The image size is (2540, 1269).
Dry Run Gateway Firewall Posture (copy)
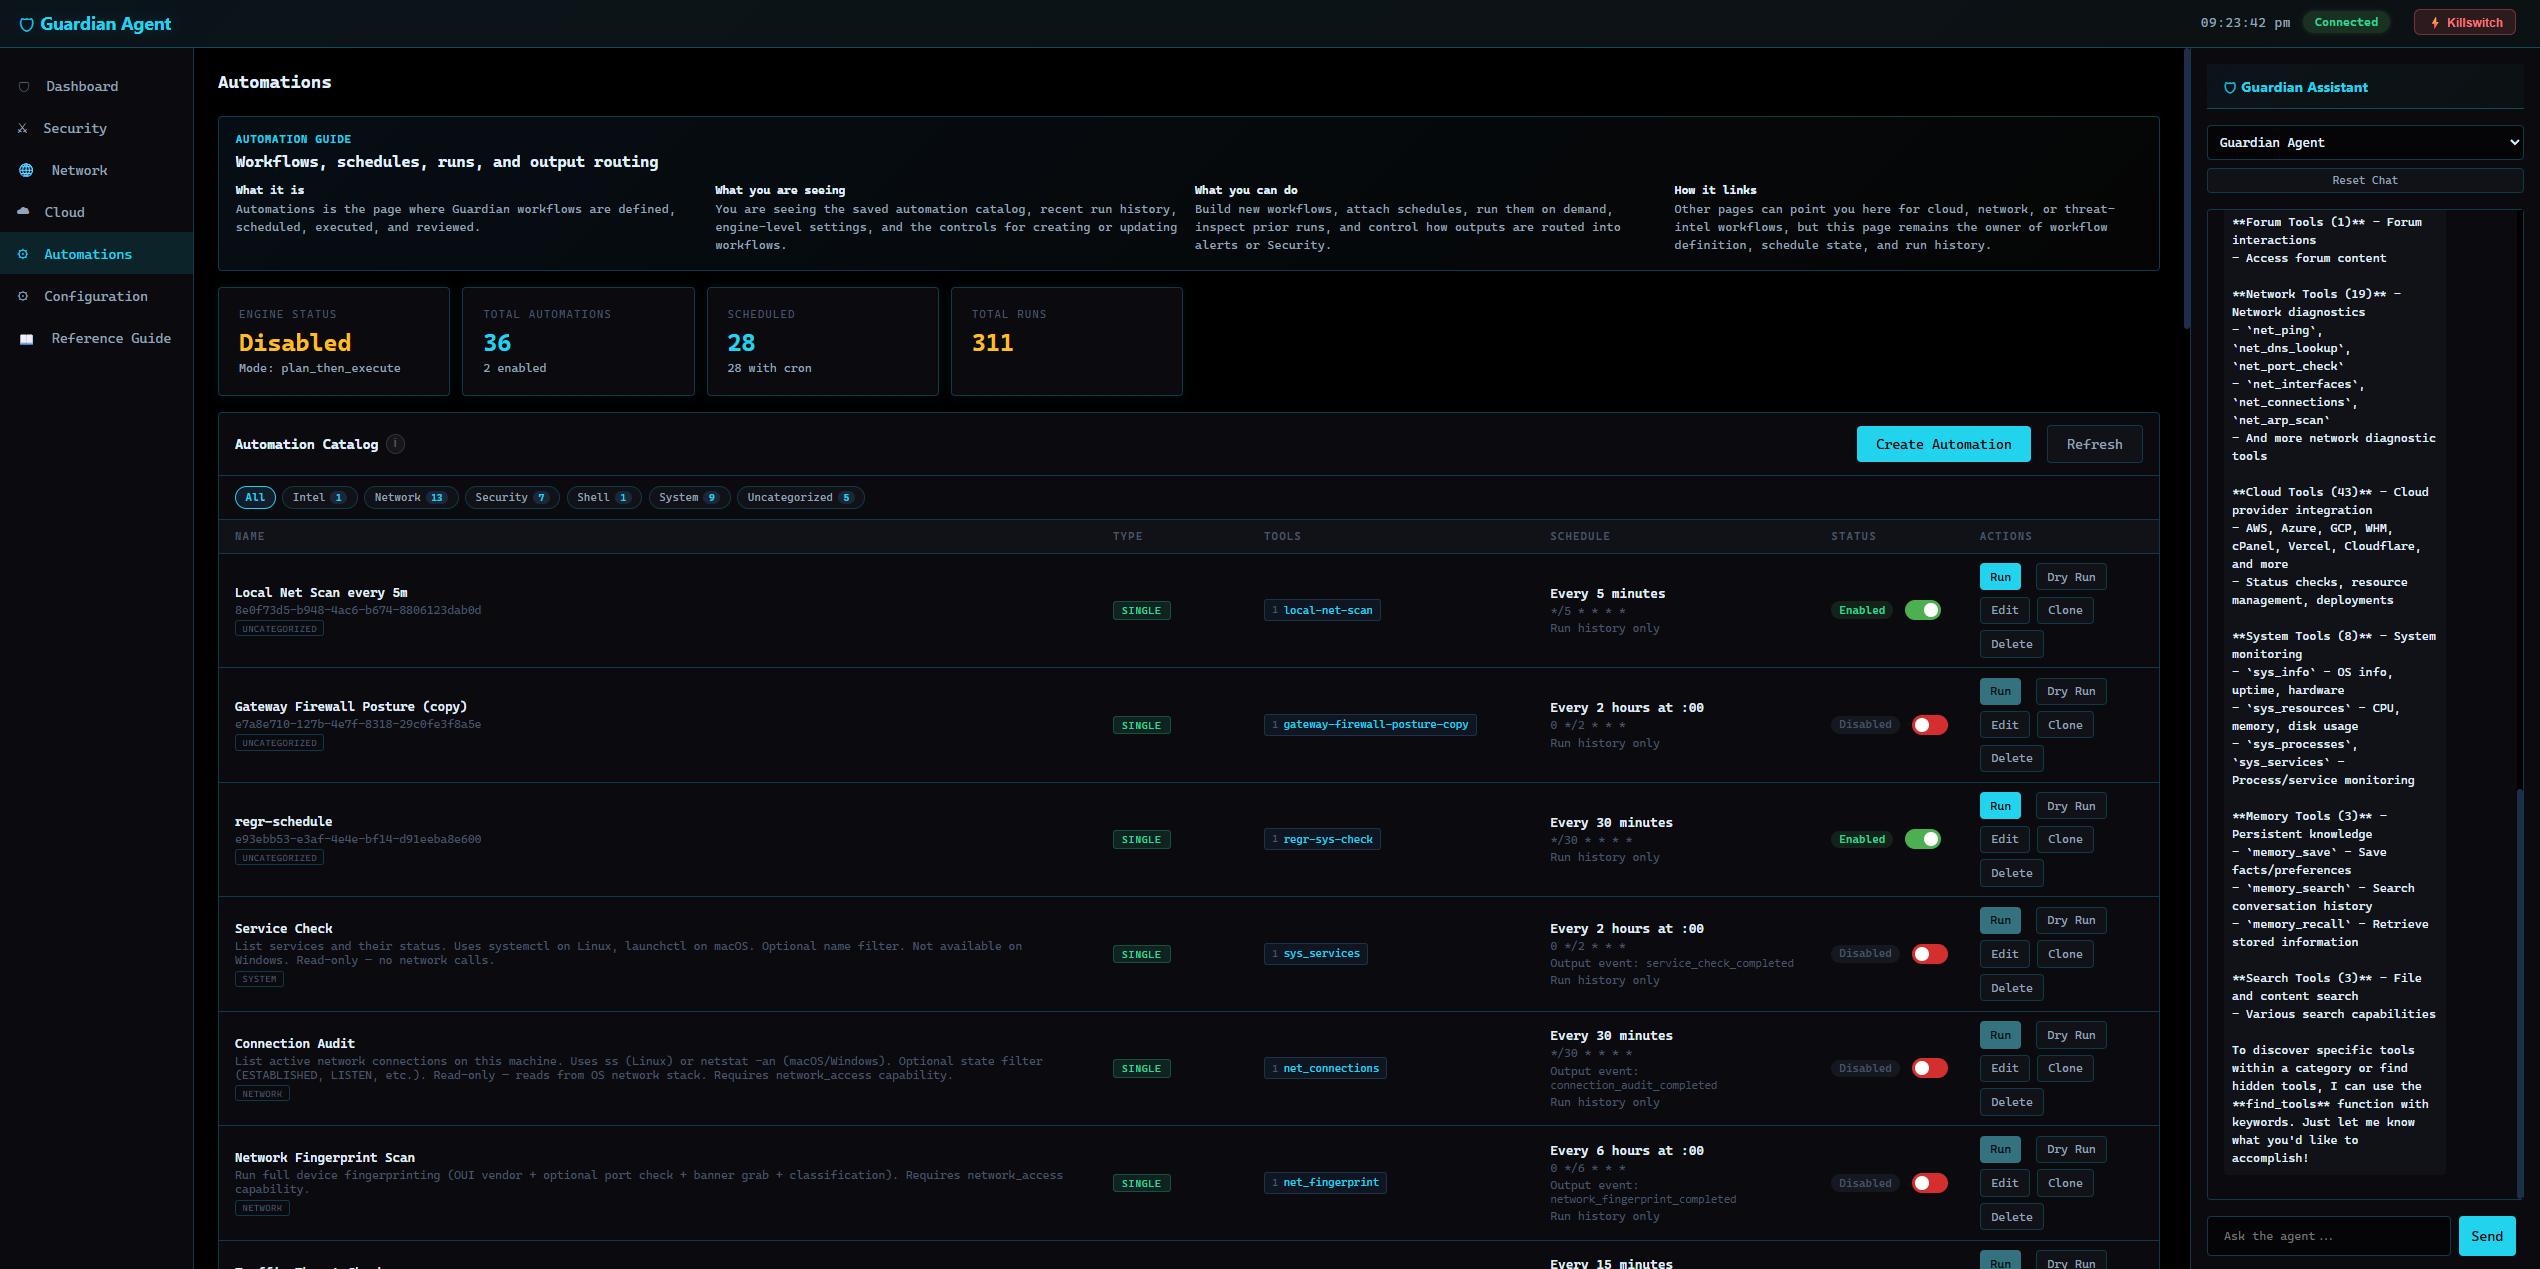(x=2071, y=691)
